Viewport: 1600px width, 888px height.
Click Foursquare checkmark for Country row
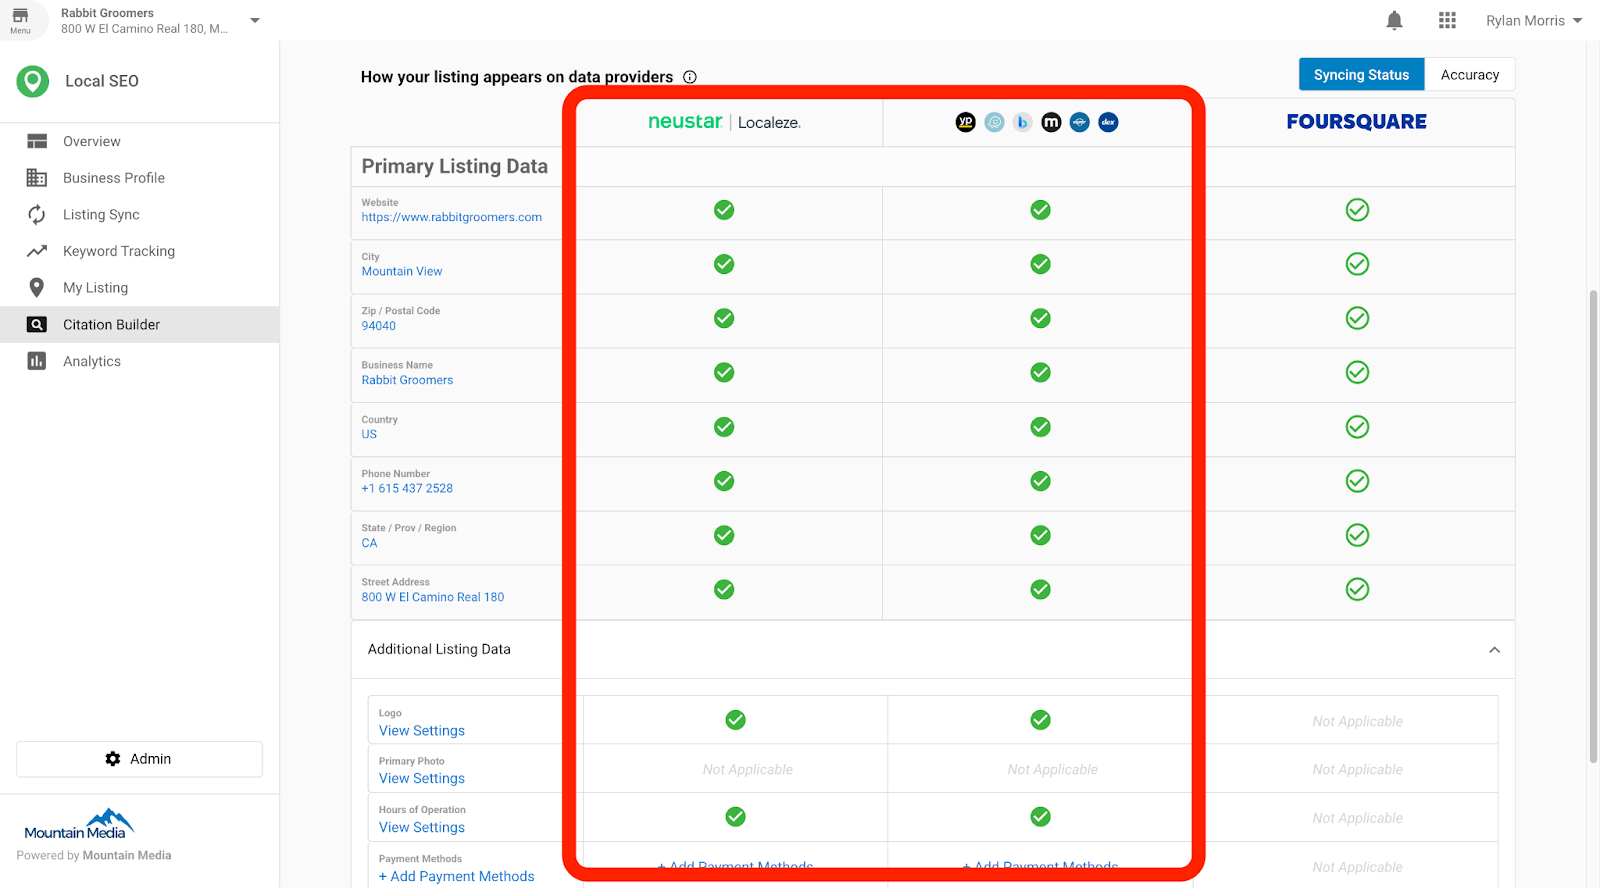(1357, 427)
